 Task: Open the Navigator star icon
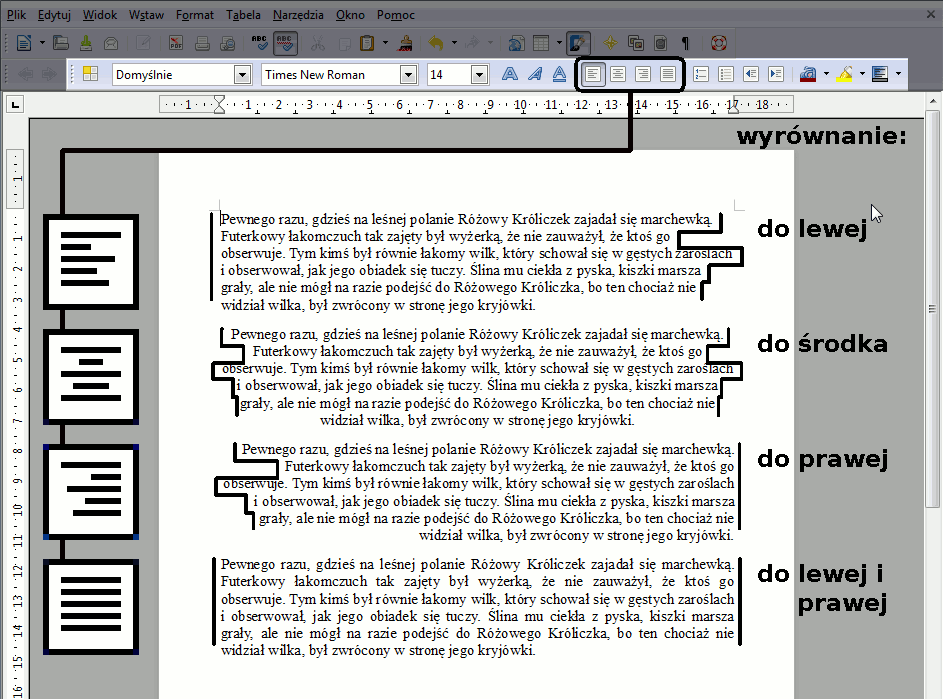pos(610,43)
